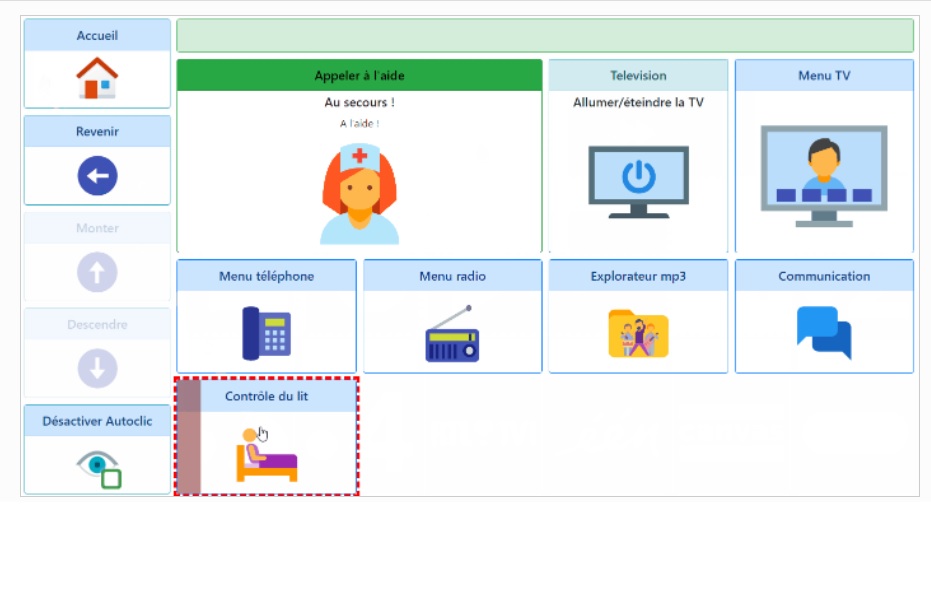Click the Revenir label
The image size is (931, 606).
coord(97,131)
